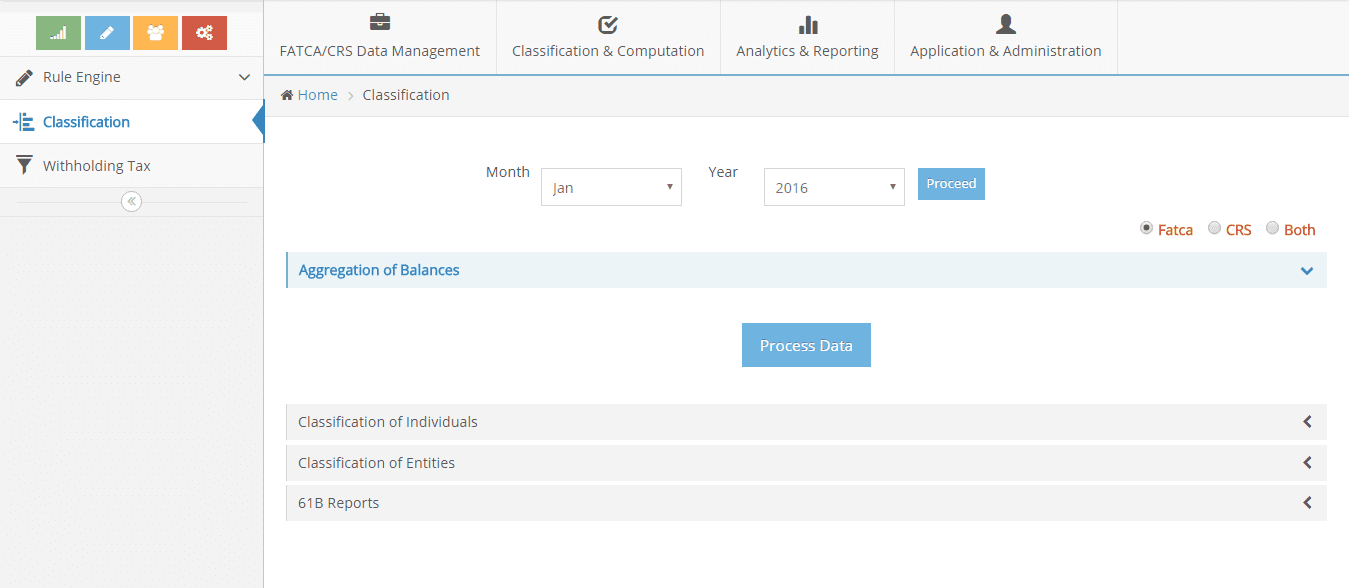The width and height of the screenshot is (1349, 588).
Task: Open the Year dropdown showing 2016
Action: click(x=834, y=187)
